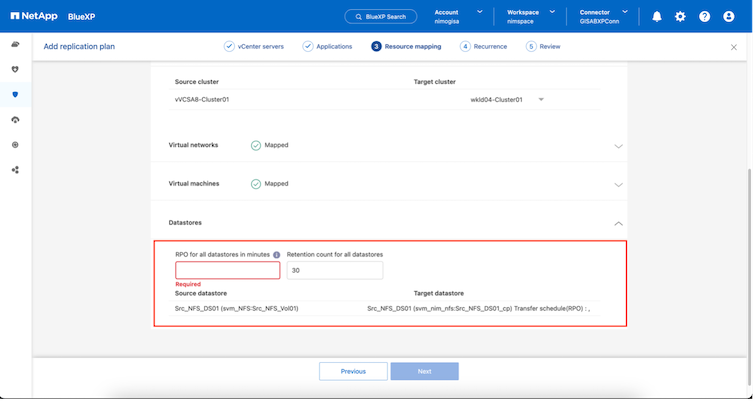Screen dimensions: 755x401
Task: Open the notifications bell icon
Action: 657,17
